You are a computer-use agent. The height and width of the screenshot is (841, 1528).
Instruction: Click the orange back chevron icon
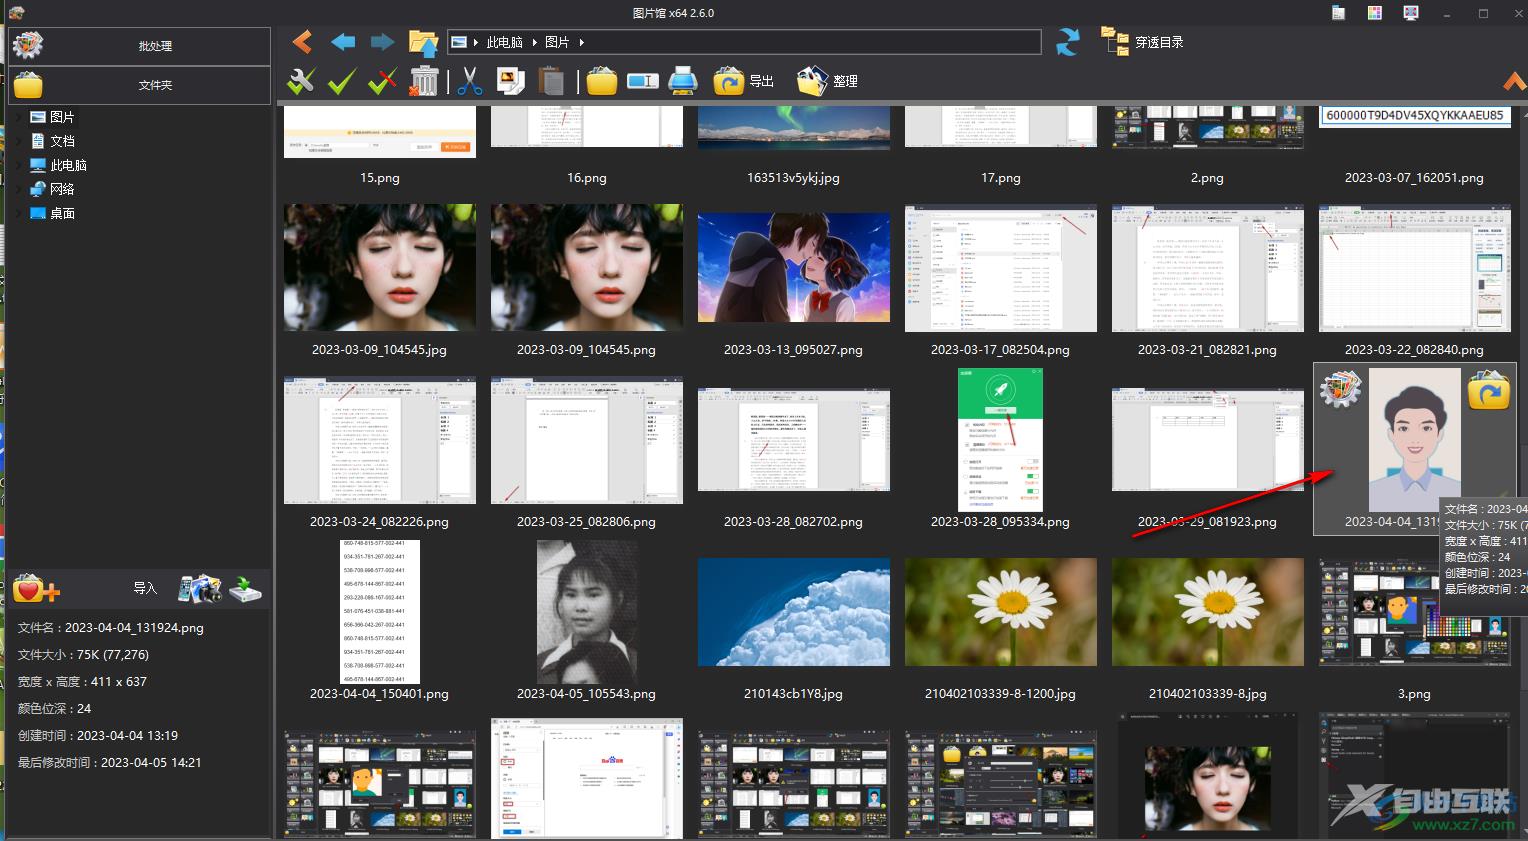(x=302, y=42)
